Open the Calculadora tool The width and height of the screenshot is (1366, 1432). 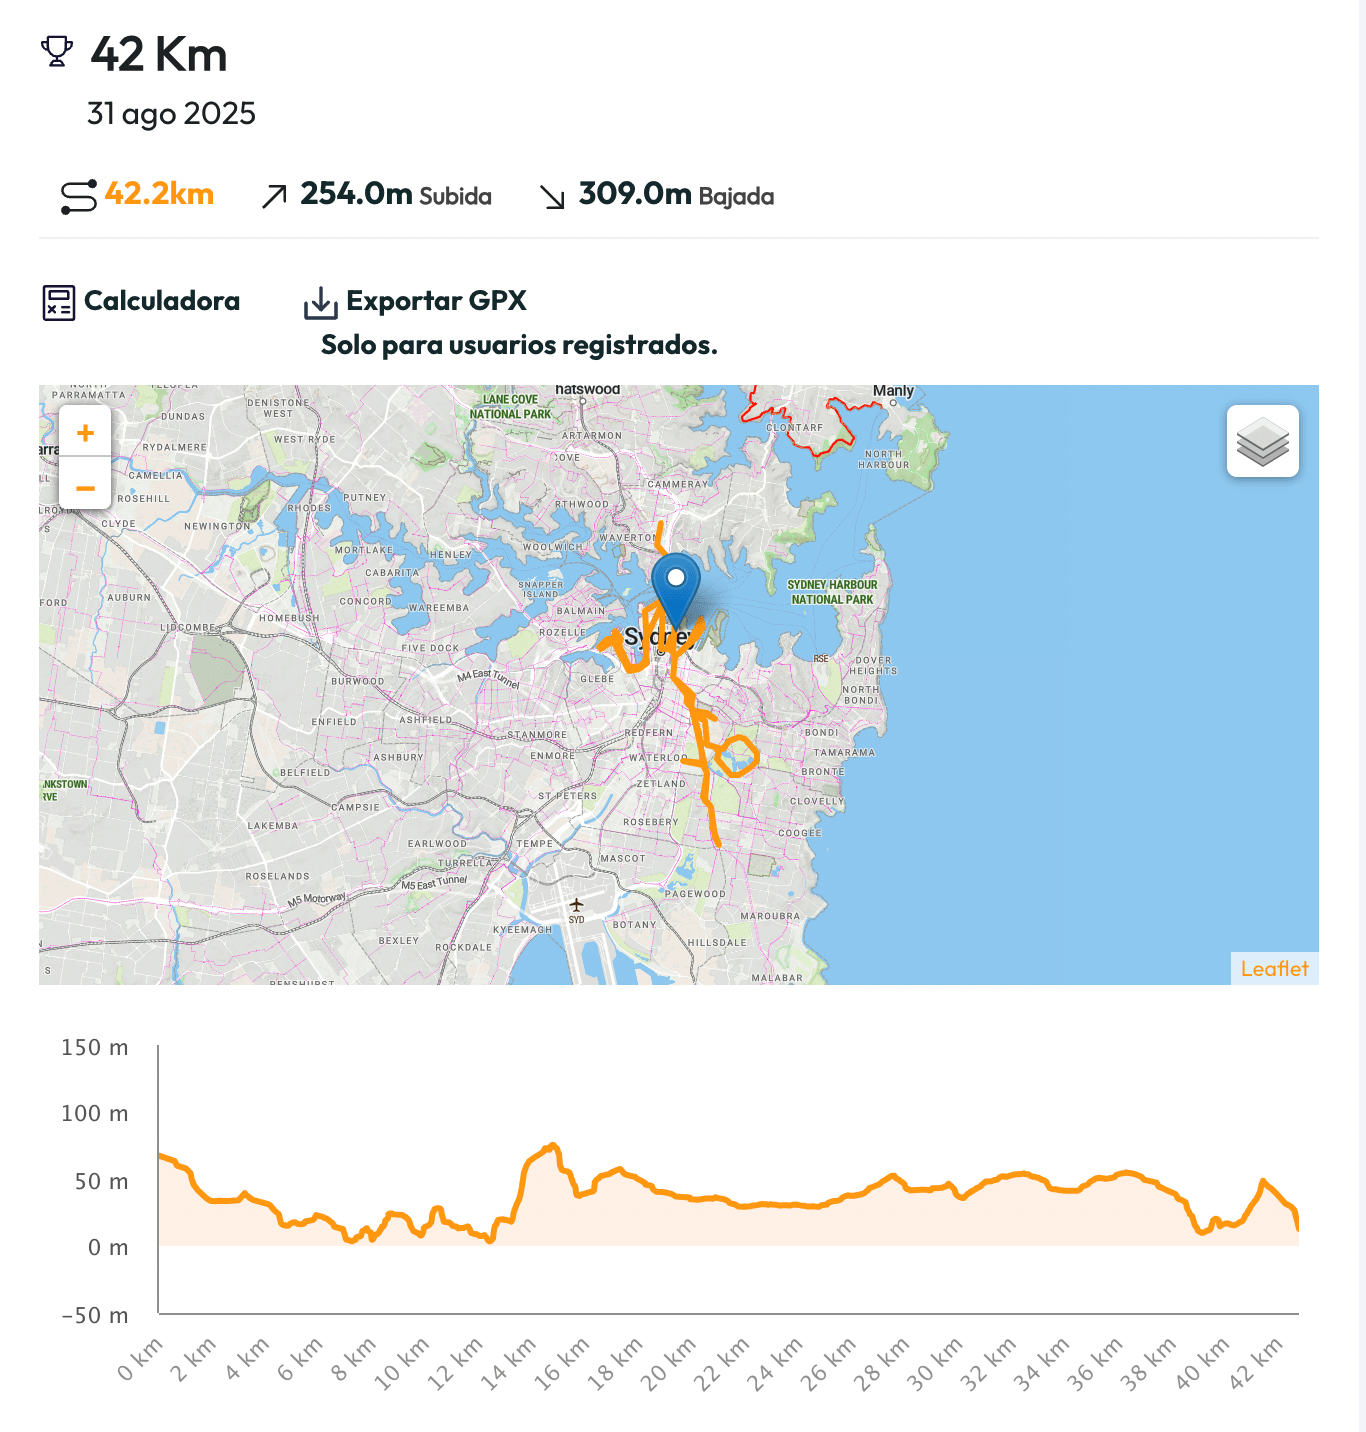(x=161, y=301)
